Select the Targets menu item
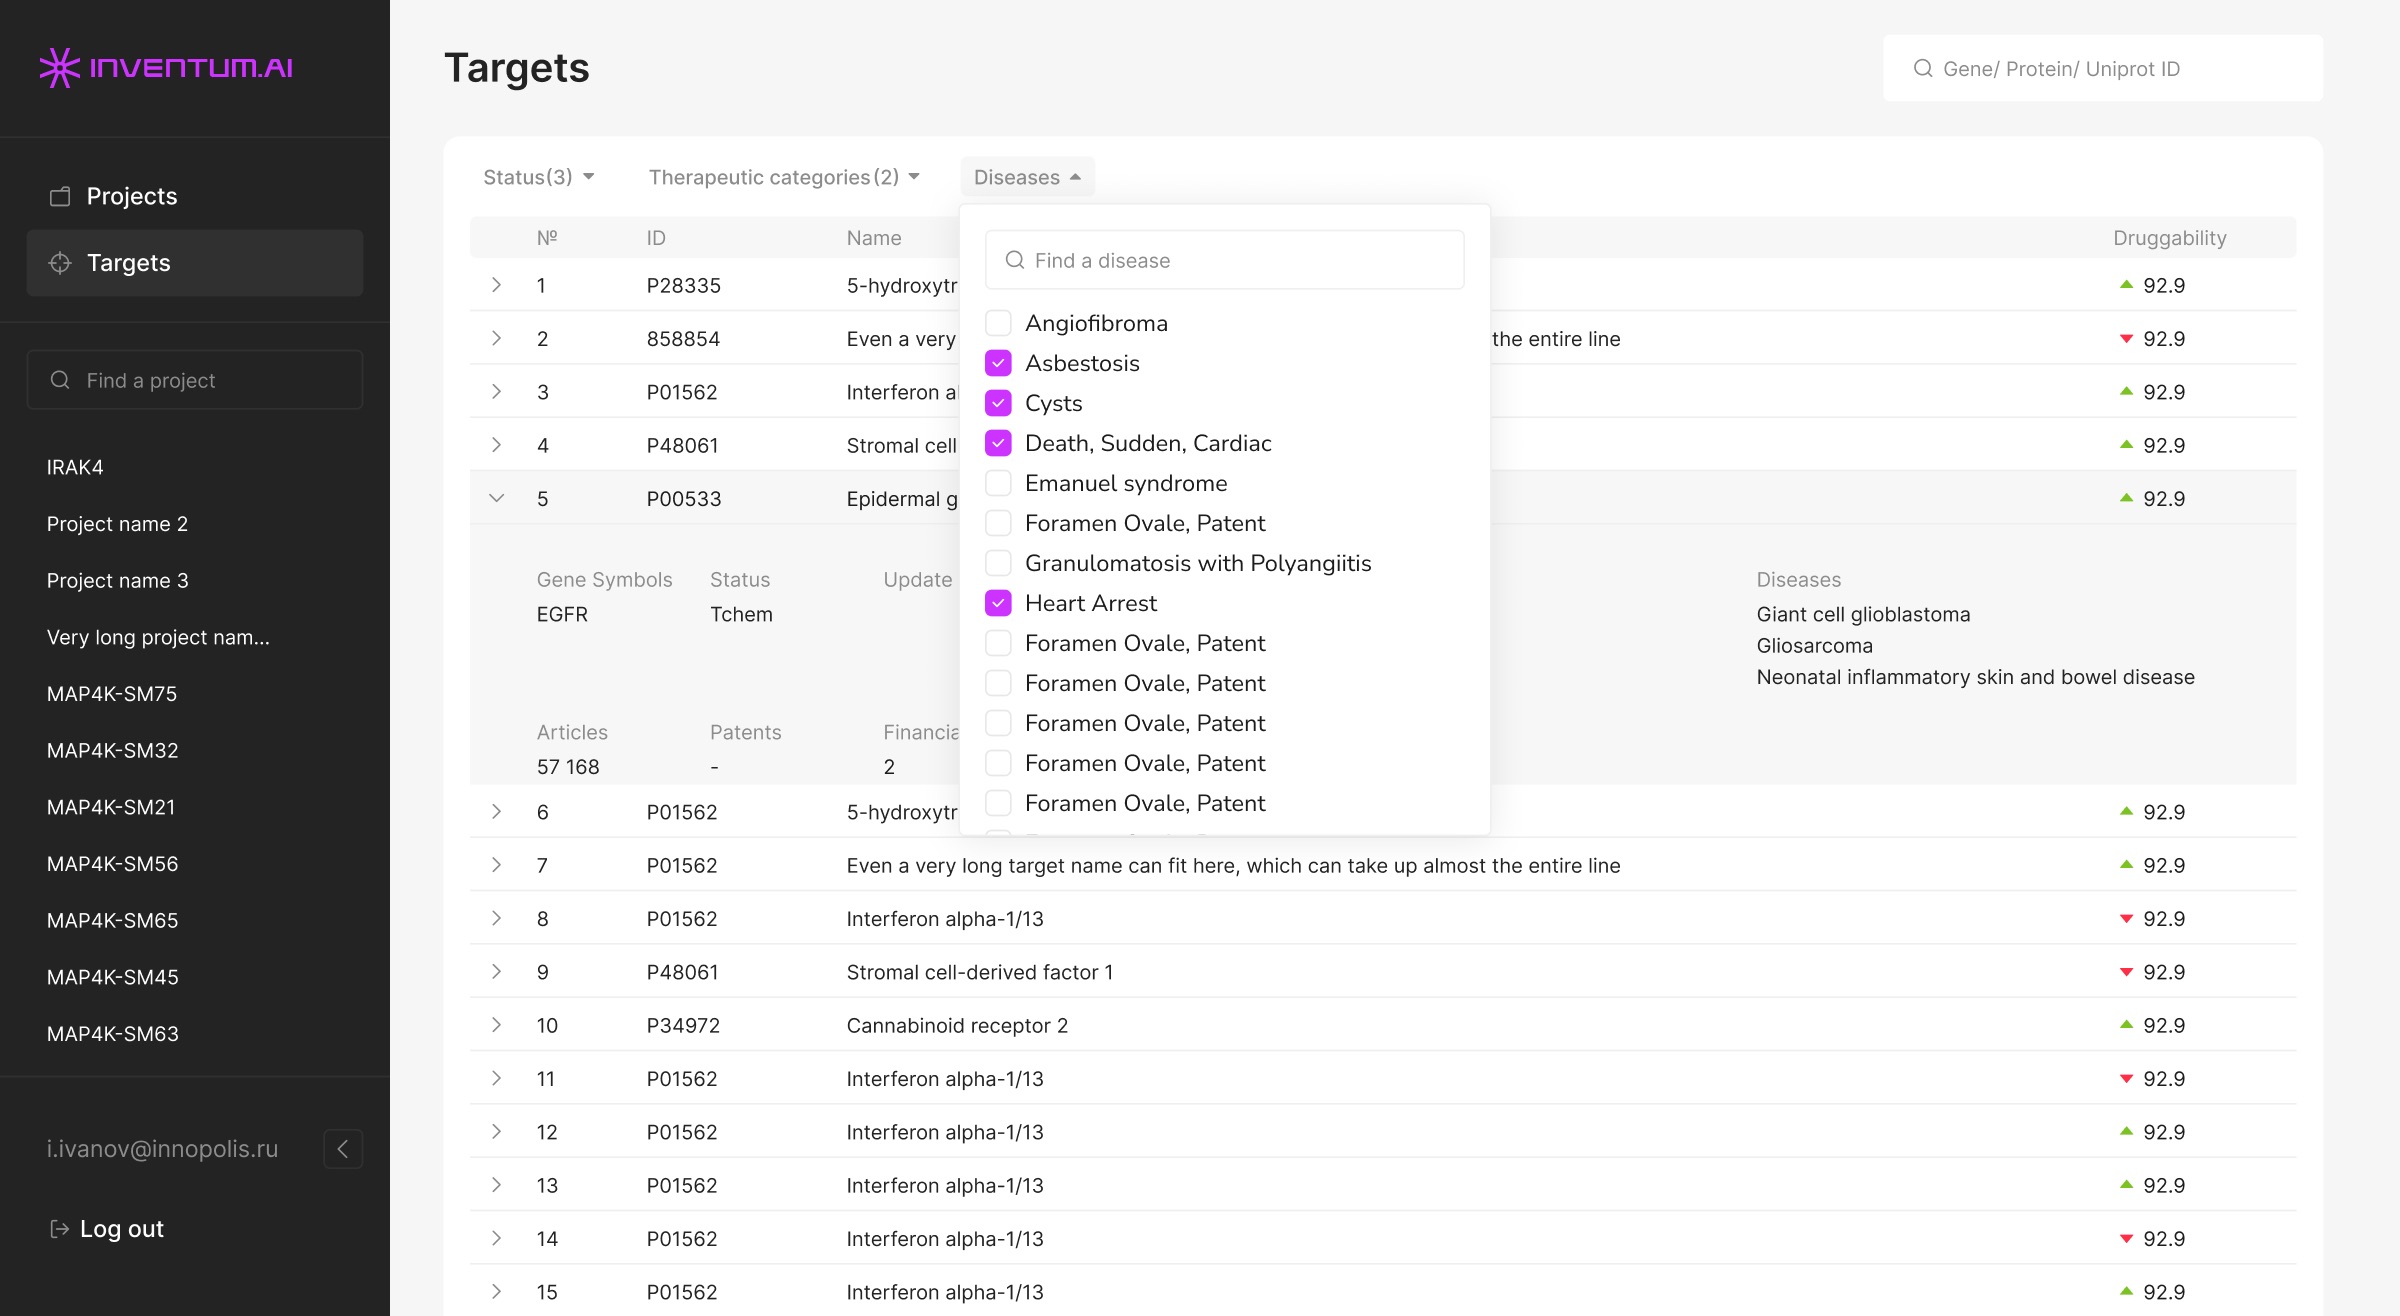 click(x=195, y=263)
